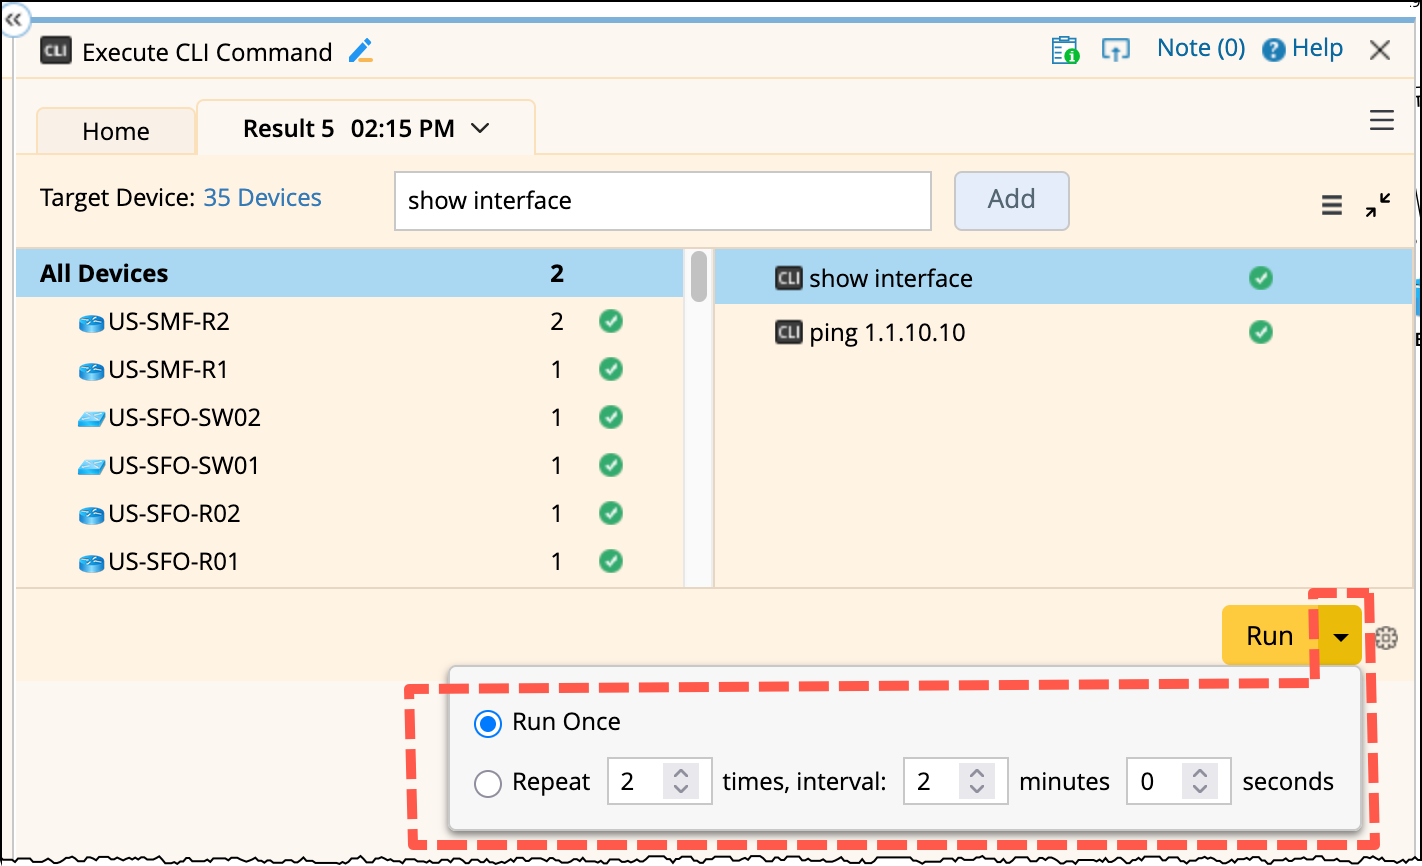Screen dimensions: 1422x866
Task: Click the router icon next to US-SFO-R01
Action: pos(92,563)
